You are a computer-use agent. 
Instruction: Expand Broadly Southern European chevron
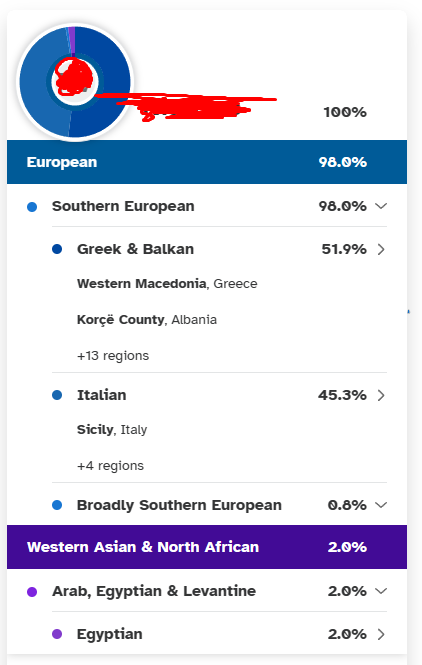[x=381, y=505]
